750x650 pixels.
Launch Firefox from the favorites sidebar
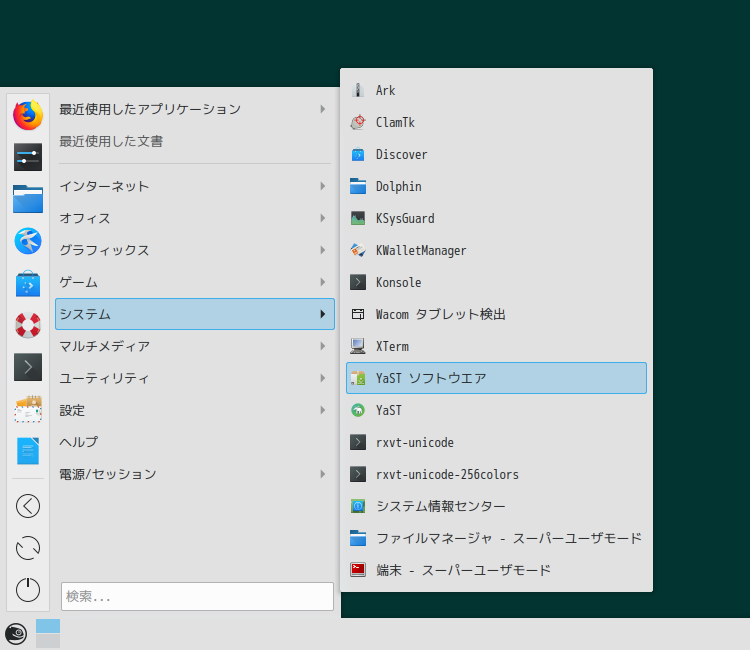pyautogui.click(x=28, y=115)
